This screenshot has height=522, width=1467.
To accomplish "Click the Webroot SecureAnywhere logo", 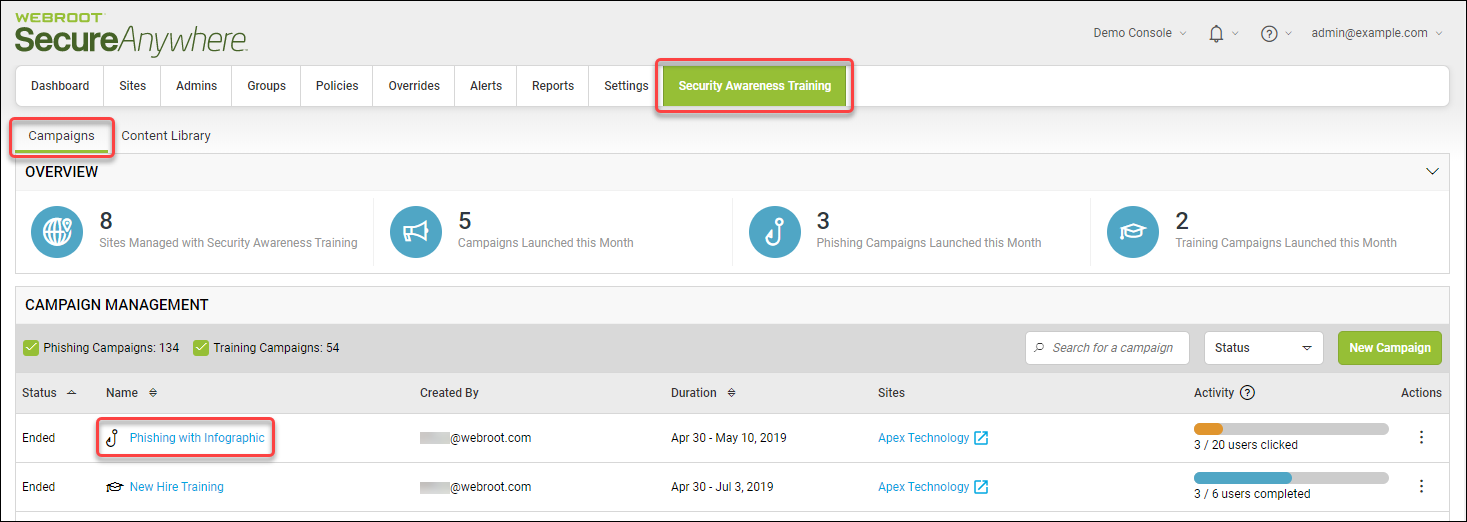I will pyautogui.click(x=131, y=34).
